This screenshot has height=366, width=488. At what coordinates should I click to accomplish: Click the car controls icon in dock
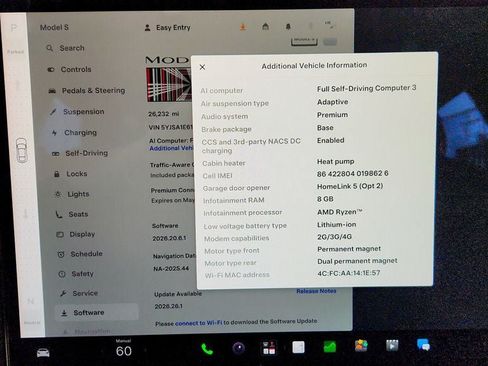click(x=43, y=352)
